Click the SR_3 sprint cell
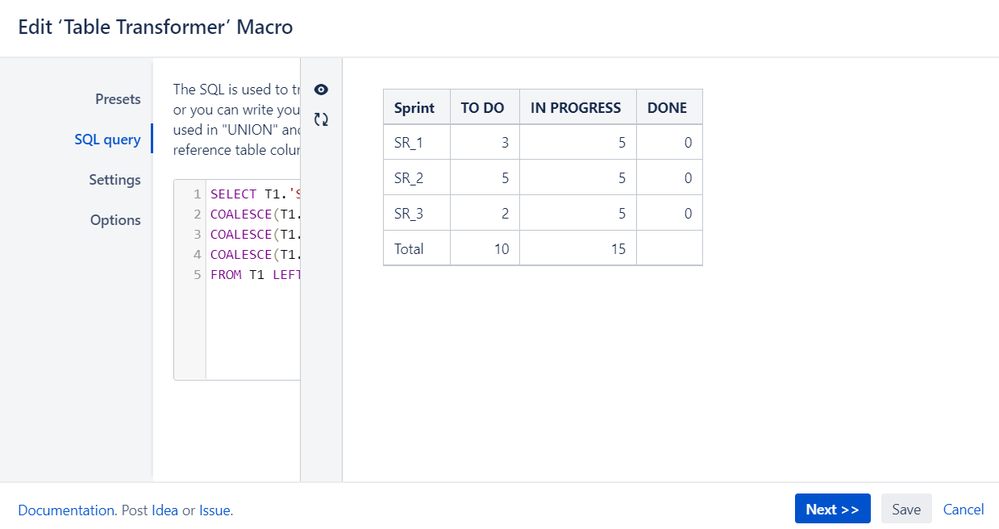Image resolution: width=999 pixels, height=529 pixels. click(x=409, y=213)
